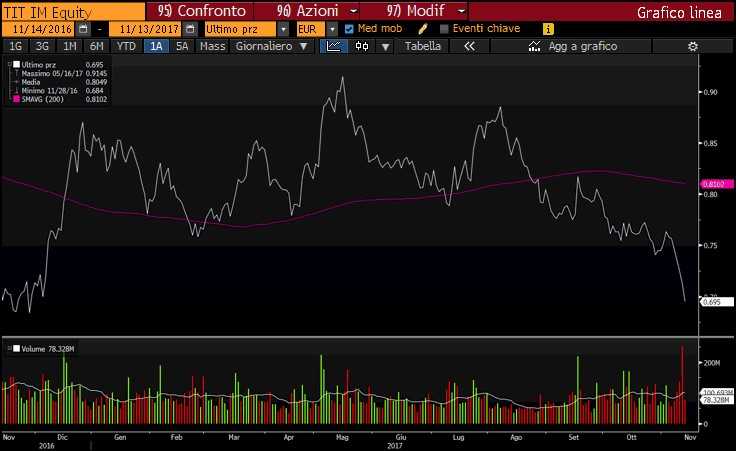Edit the start date 11/14/2016 field
This screenshot has height=451, width=736.
(x=39, y=29)
